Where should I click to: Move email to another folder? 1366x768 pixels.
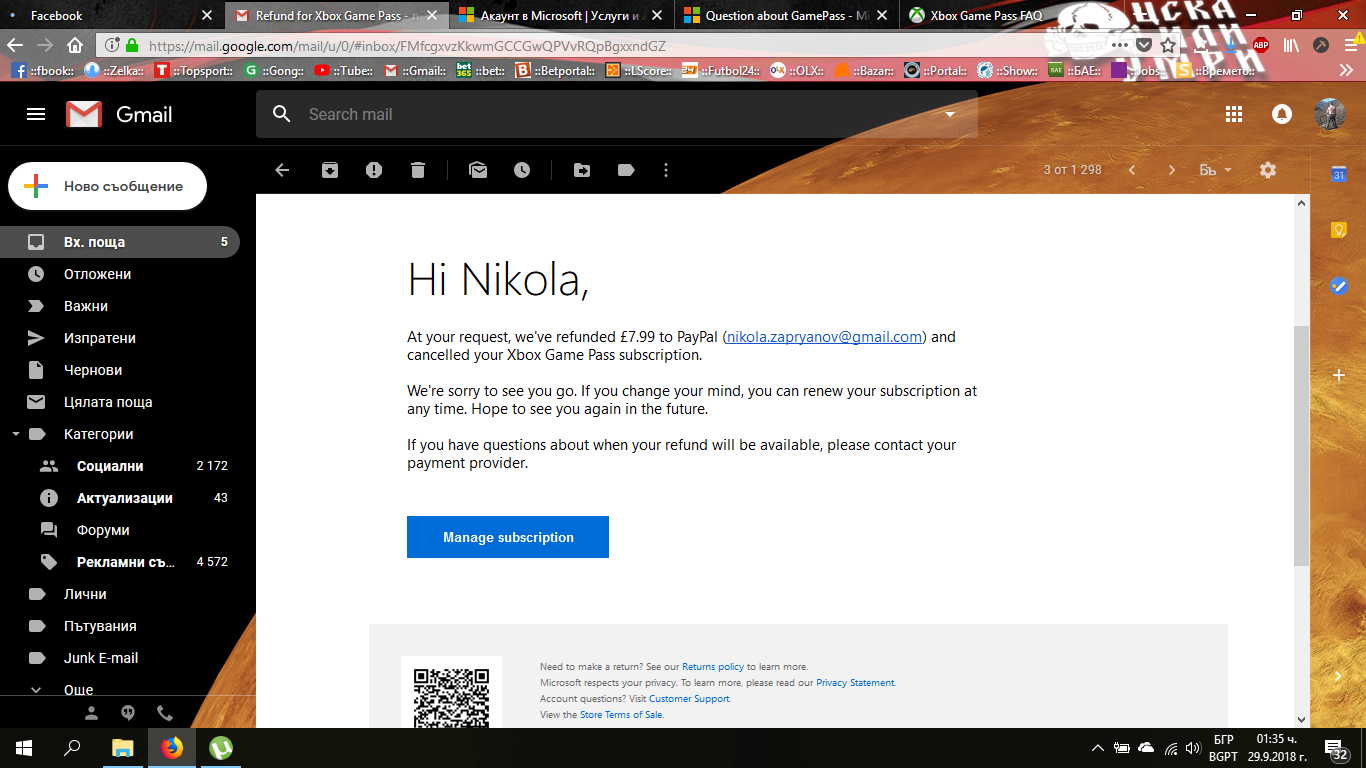pyautogui.click(x=582, y=170)
